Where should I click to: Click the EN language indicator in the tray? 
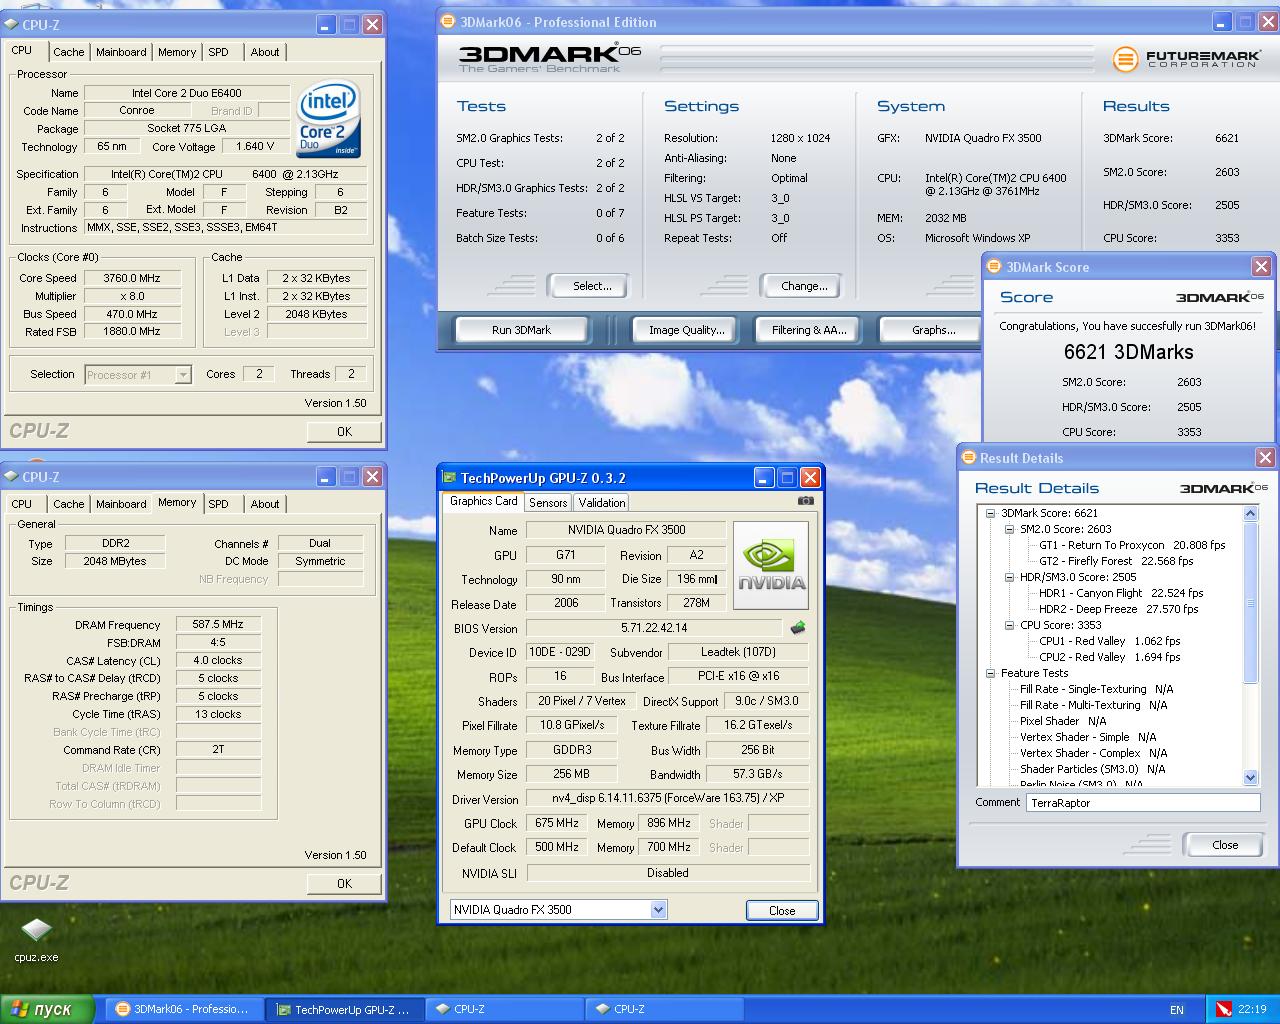[x=1177, y=1010]
